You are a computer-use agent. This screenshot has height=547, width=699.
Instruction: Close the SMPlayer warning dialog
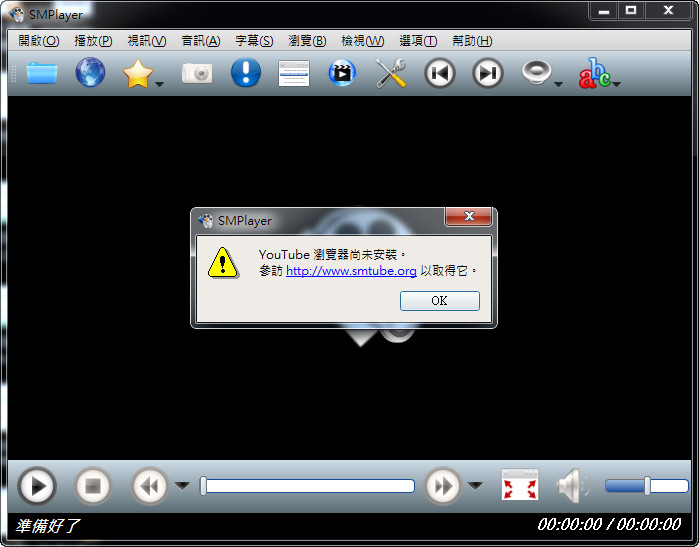[x=469, y=216]
